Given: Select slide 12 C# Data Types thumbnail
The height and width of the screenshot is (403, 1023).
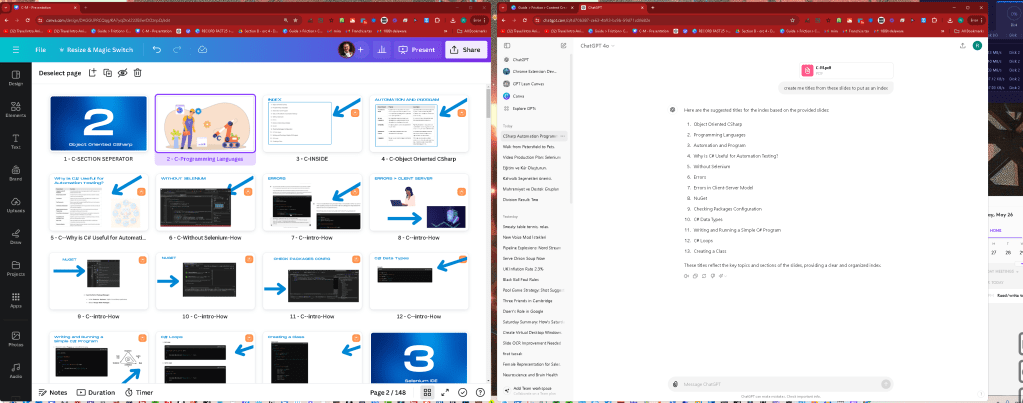Looking at the screenshot, I should 420,282.
